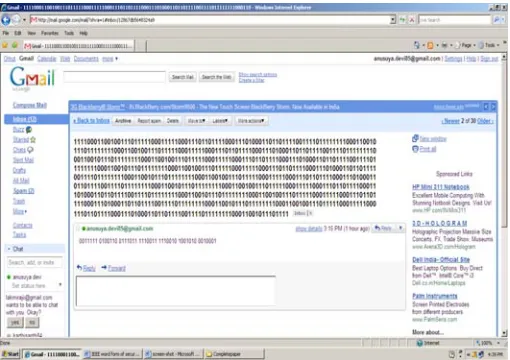Click the Forward arrow icon below the message

[104, 268]
